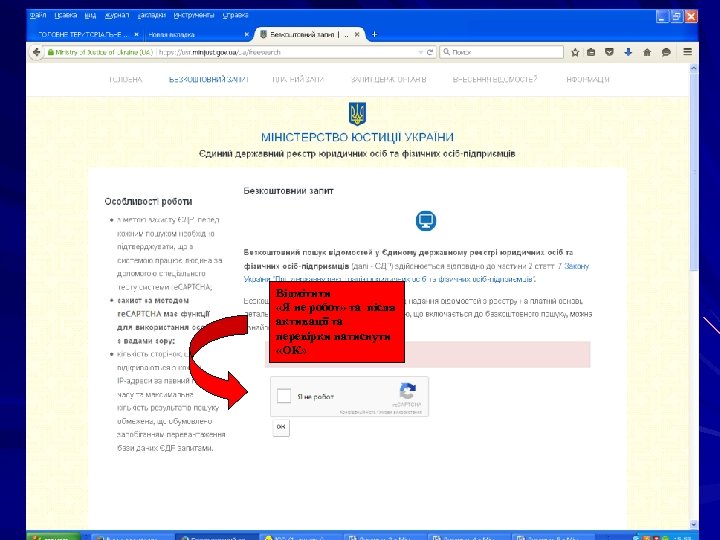Switch to the 'Новая вкладка' tab
The height and width of the screenshot is (540, 720).
[197, 34]
